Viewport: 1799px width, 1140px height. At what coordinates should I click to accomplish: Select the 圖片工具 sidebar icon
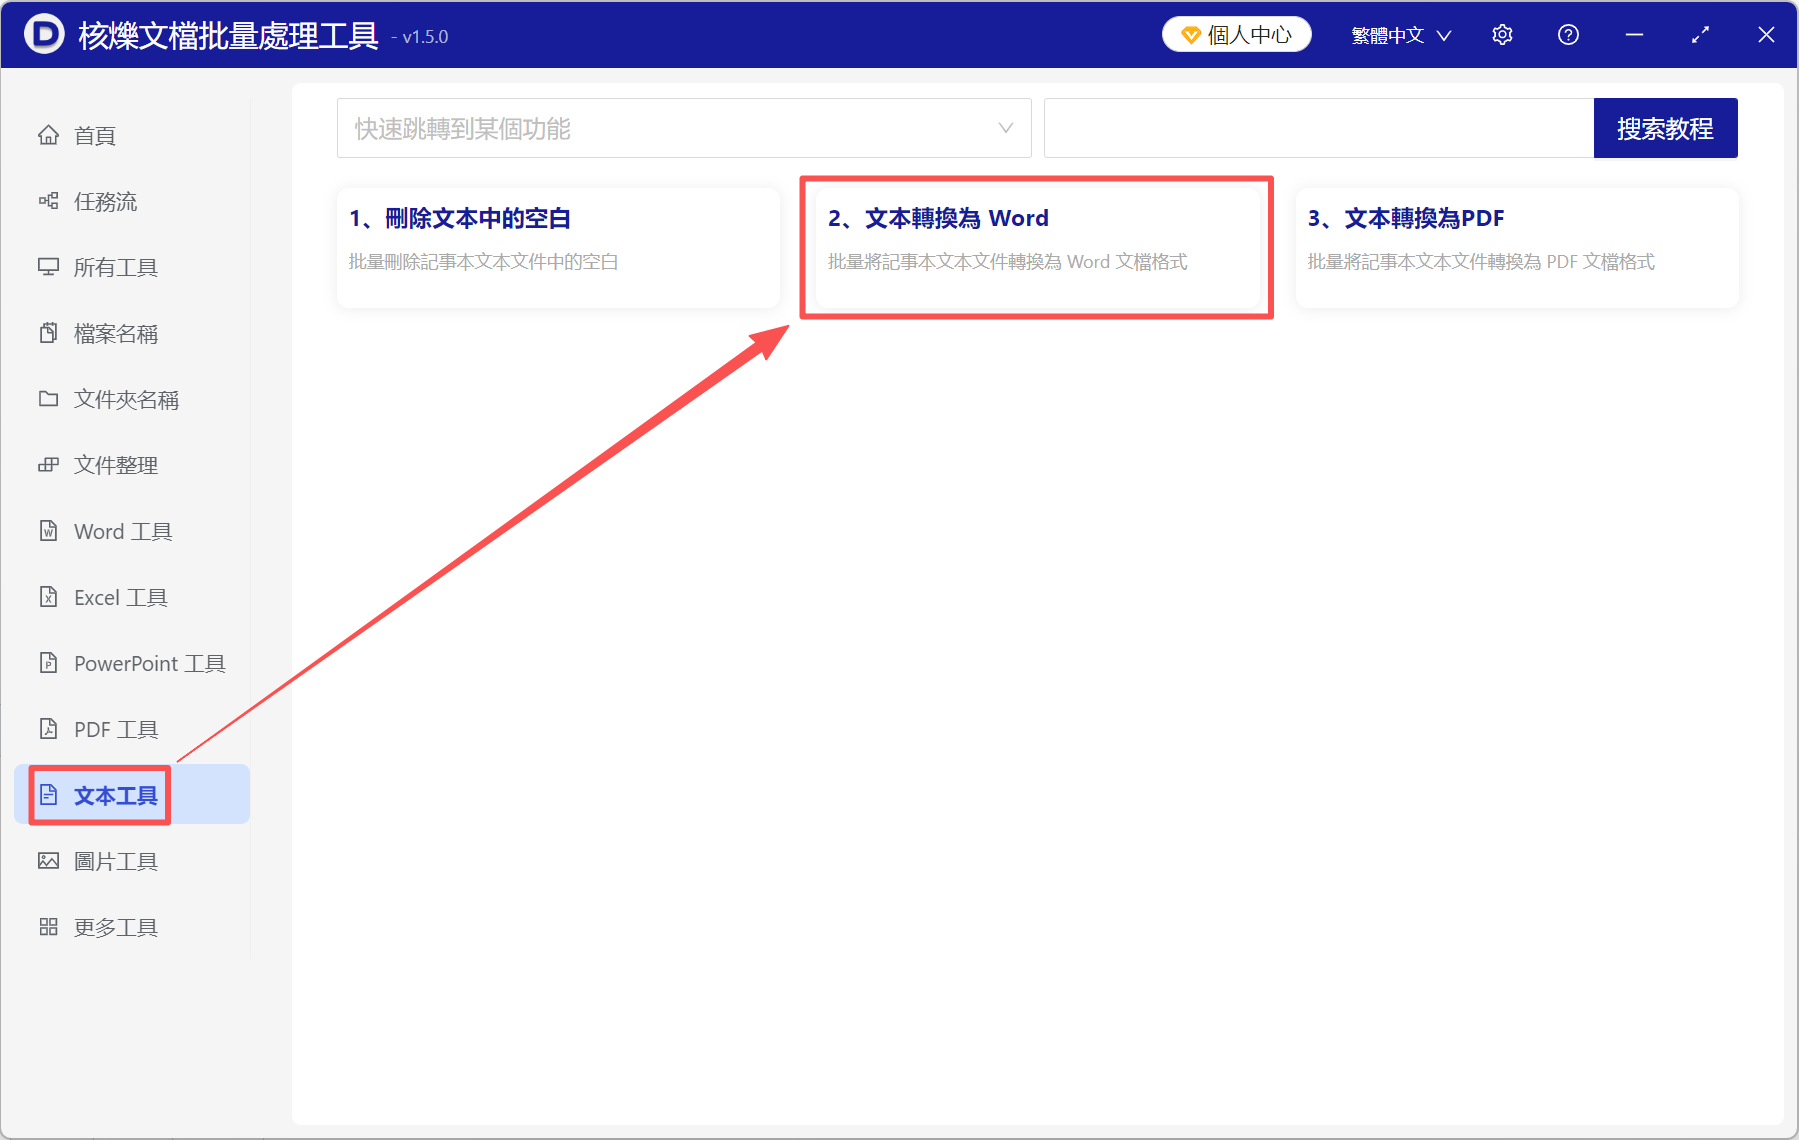[x=116, y=861]
